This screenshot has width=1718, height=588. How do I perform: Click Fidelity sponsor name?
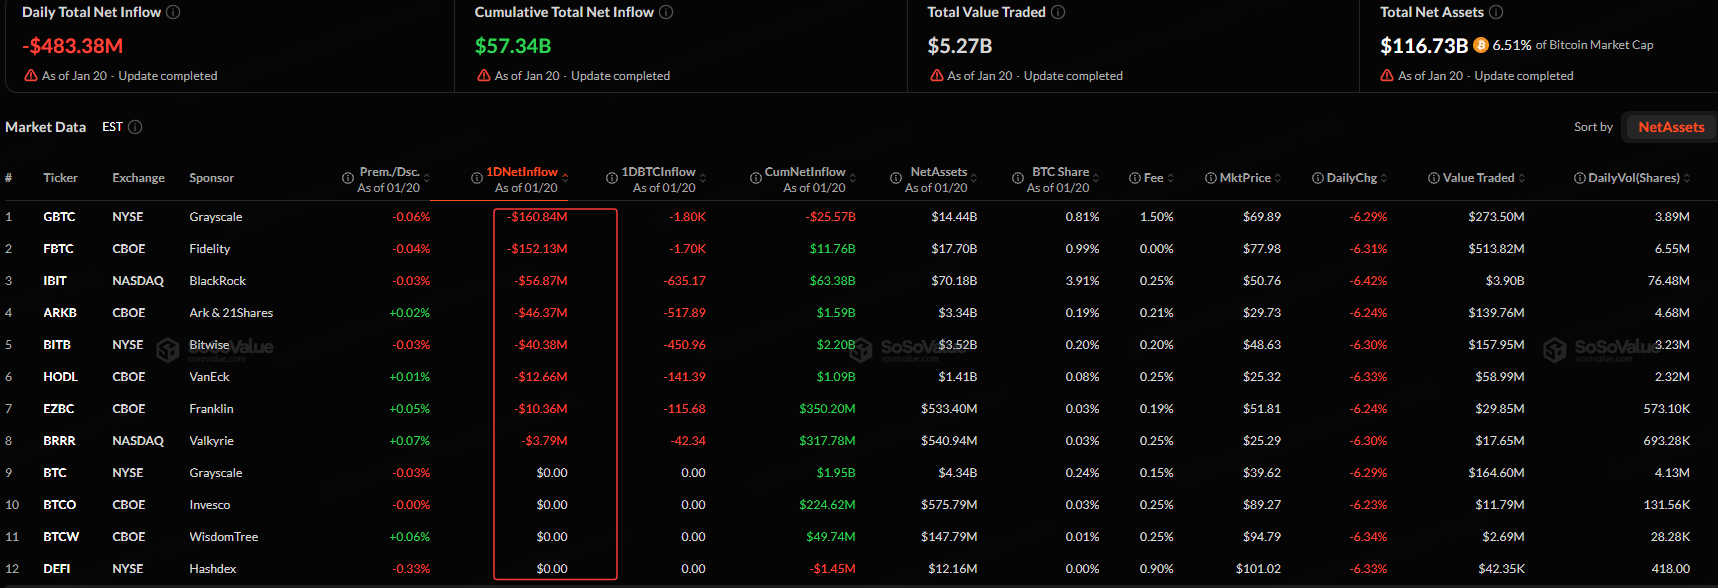tap(209, 249)
